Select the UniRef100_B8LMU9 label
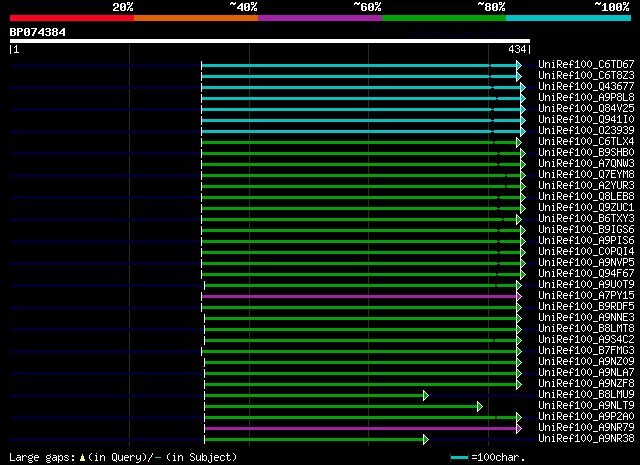This screenshot has width=640, height=465. pyautogui.click(x=586, y=395)
